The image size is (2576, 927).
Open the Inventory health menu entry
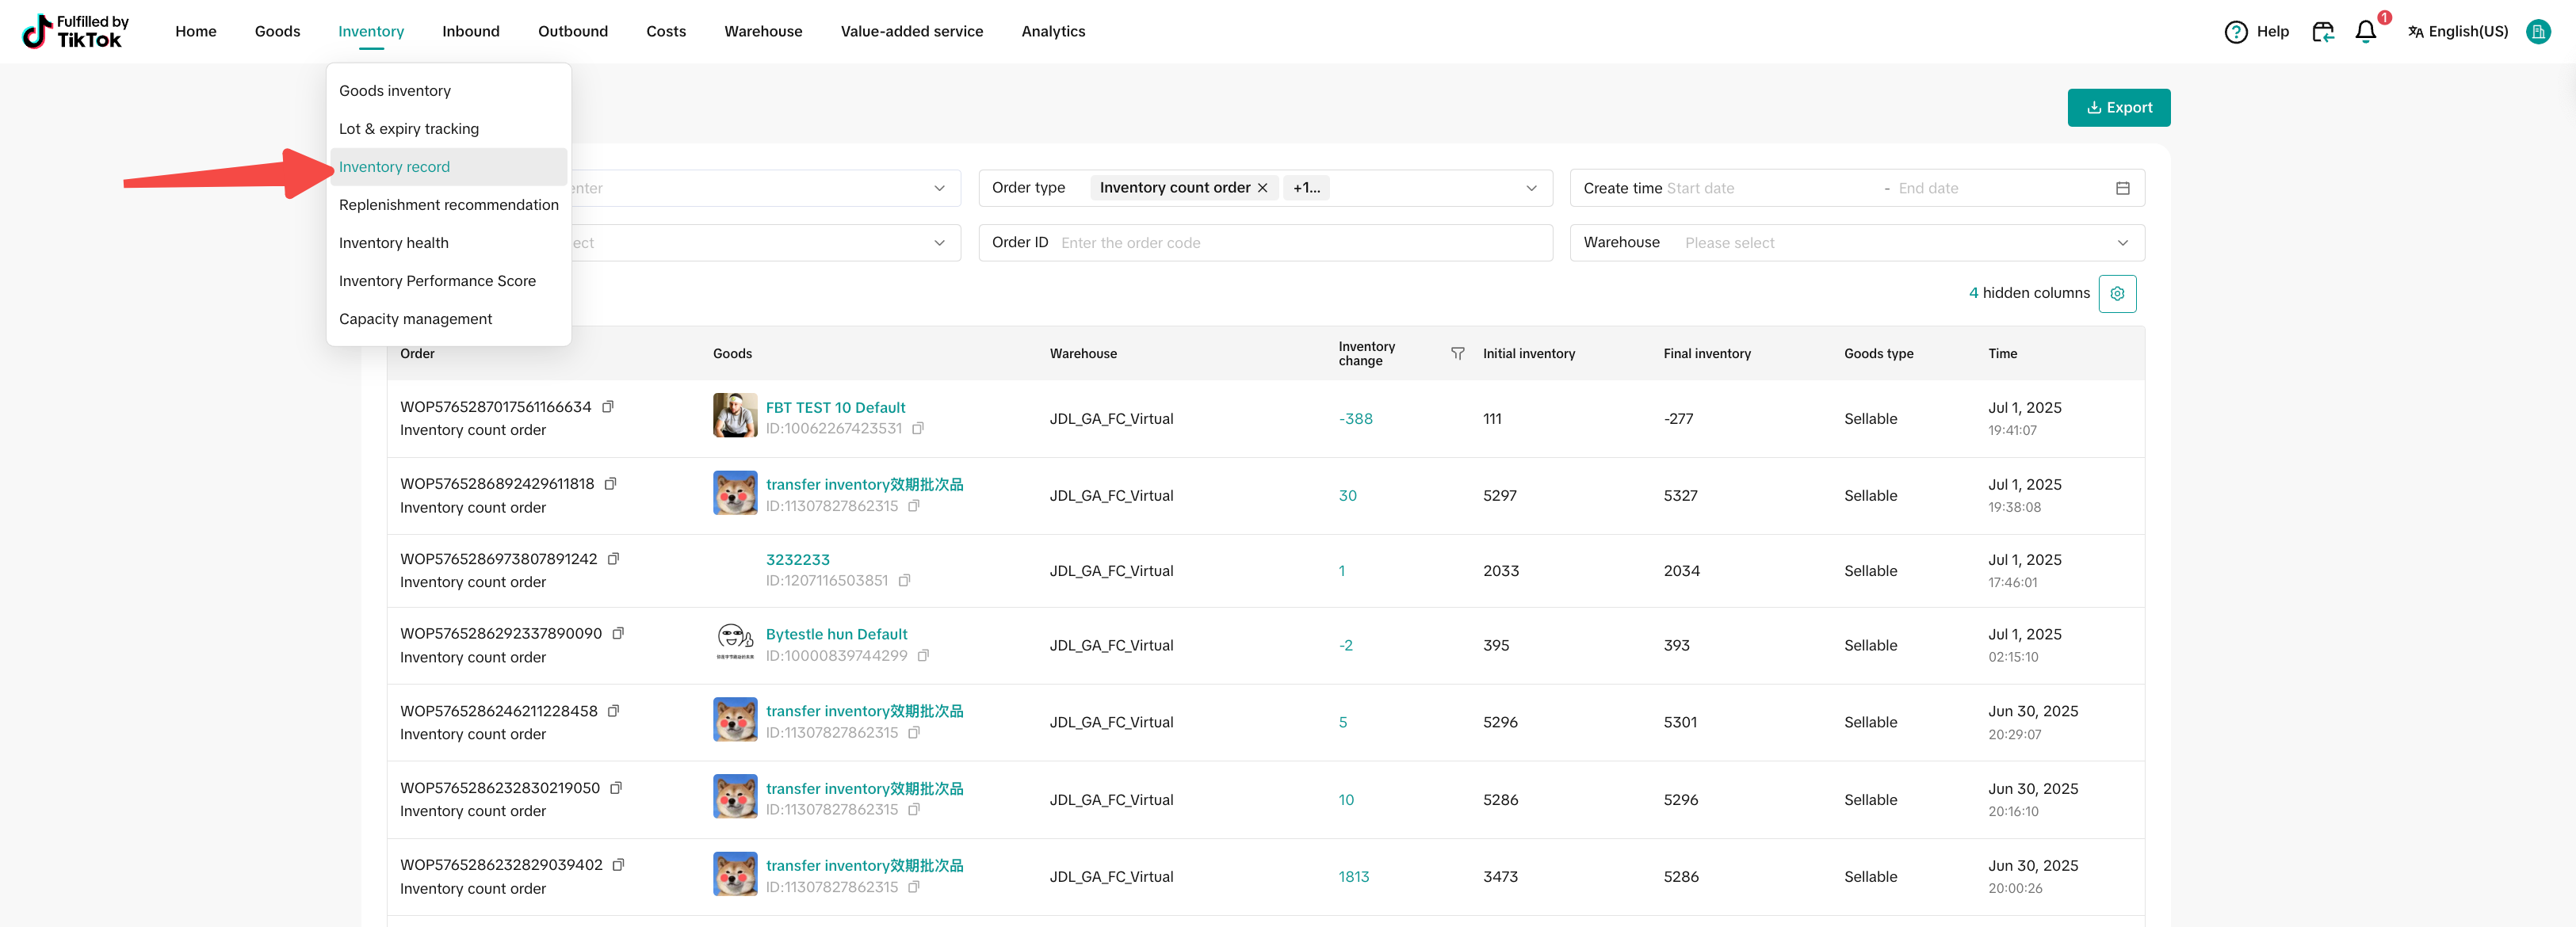(x=393, y=243)
